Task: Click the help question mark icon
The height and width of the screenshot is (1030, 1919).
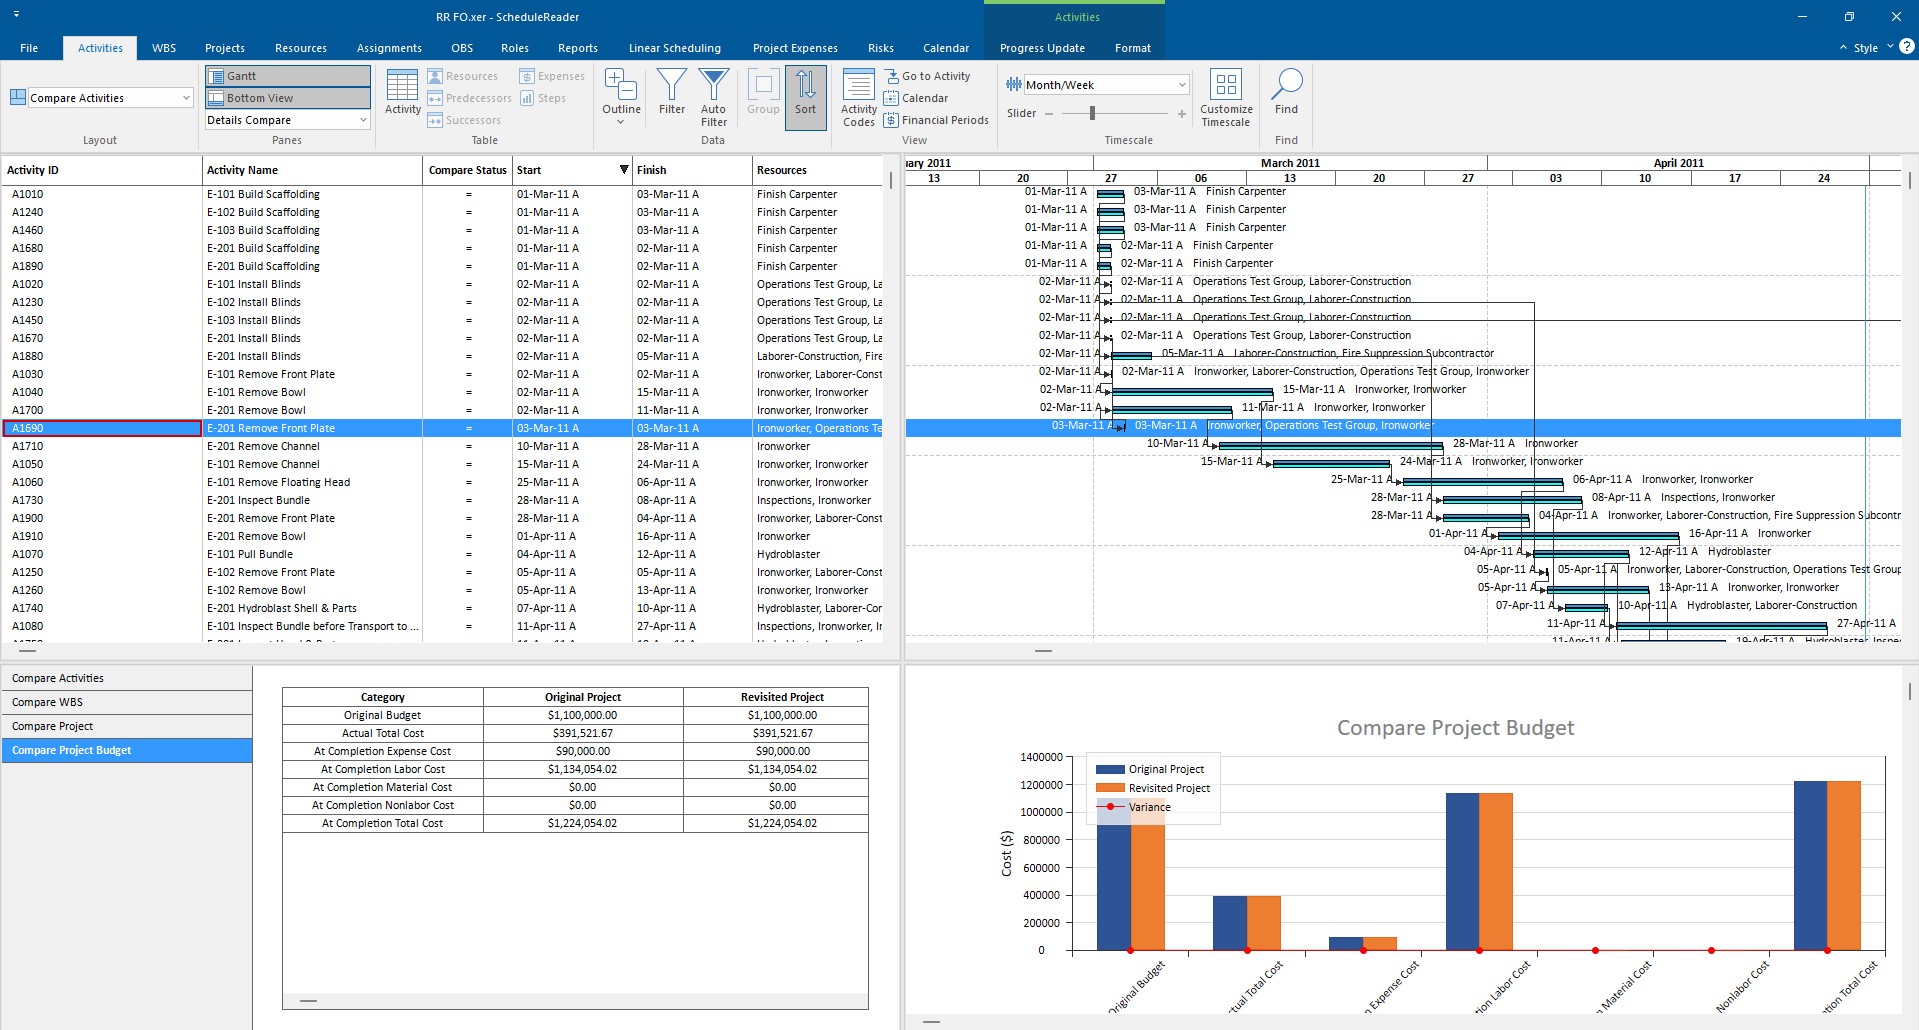Action: (x=1907, y=46)
